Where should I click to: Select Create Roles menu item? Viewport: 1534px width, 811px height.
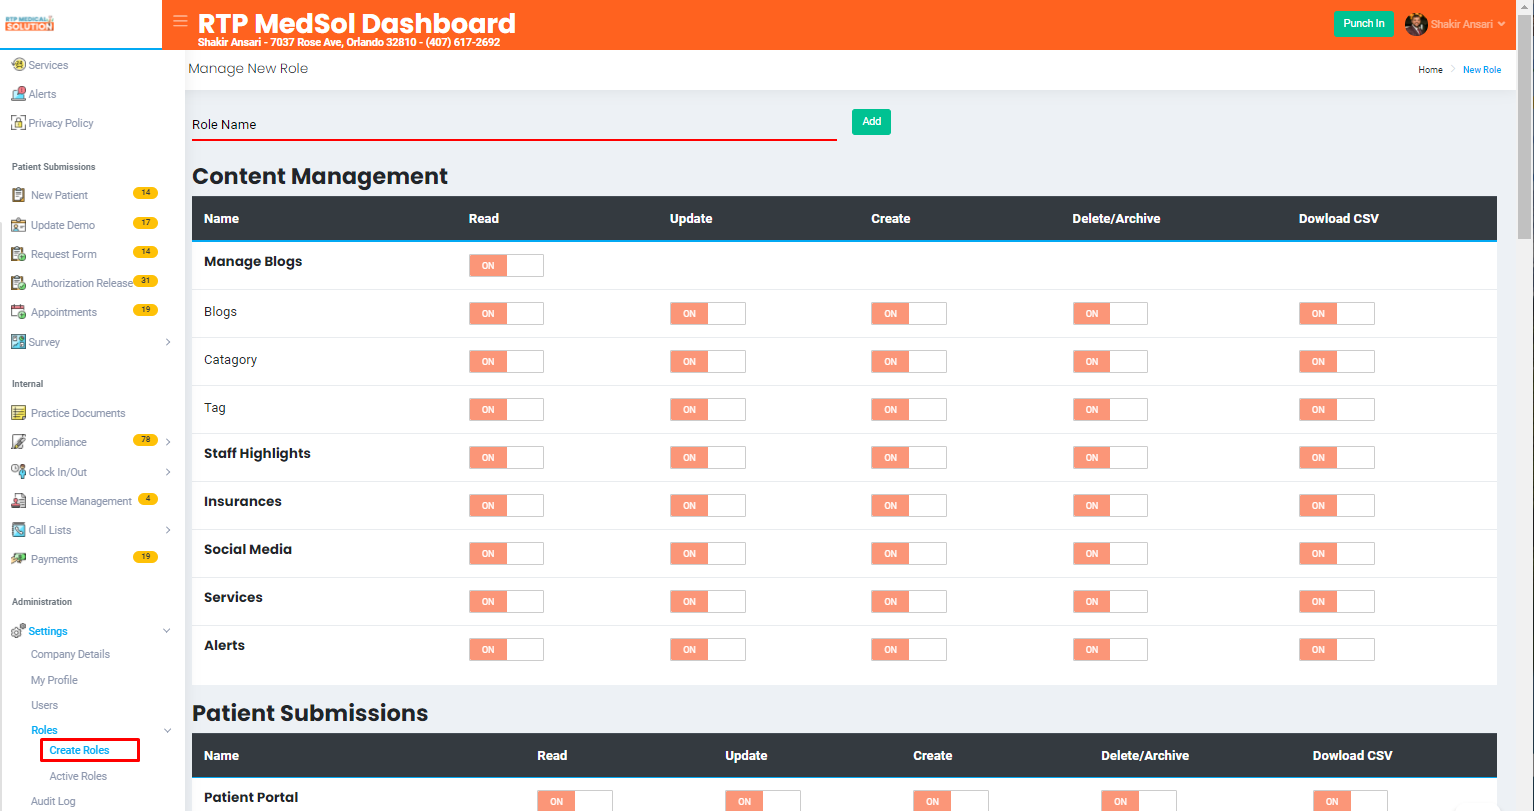[79, 750]
